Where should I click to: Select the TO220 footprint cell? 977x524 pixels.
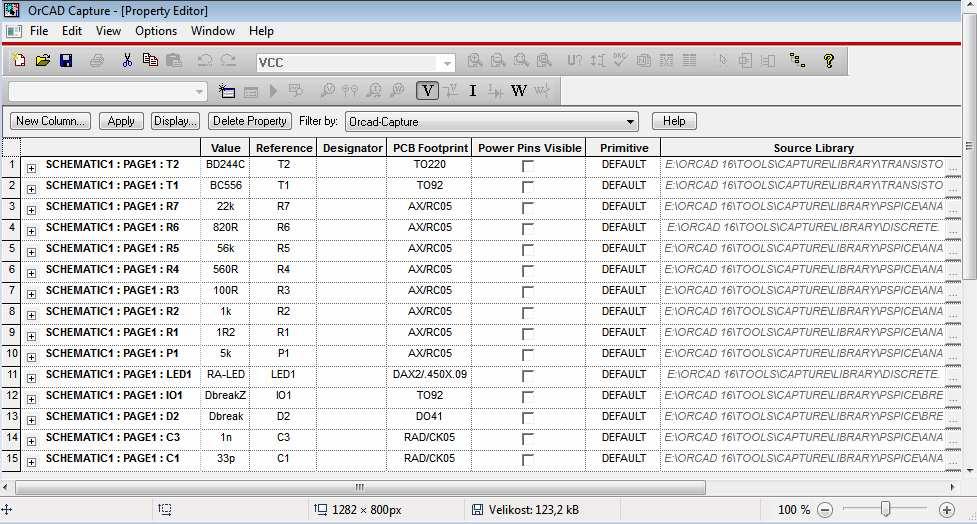(429, 164)
